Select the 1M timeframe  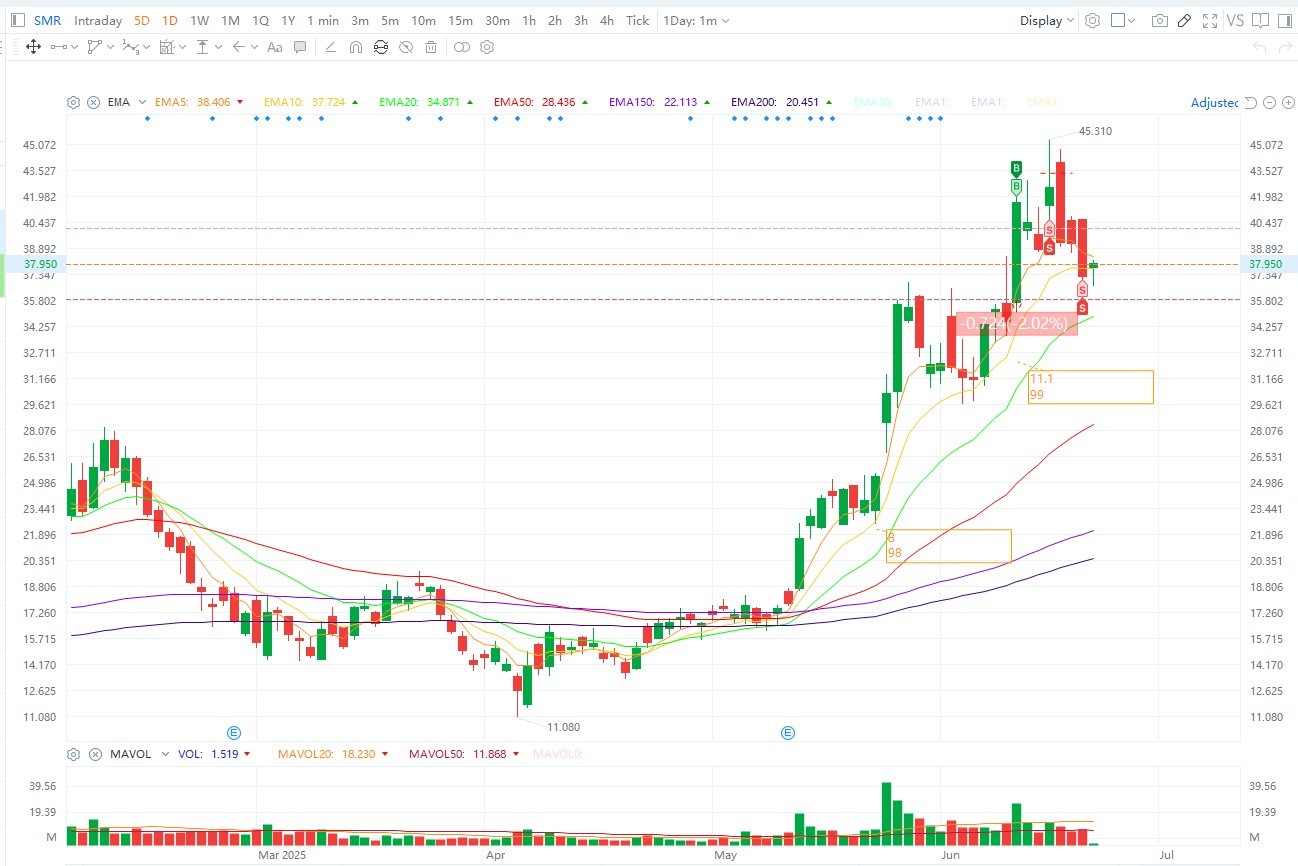[230, 20]
